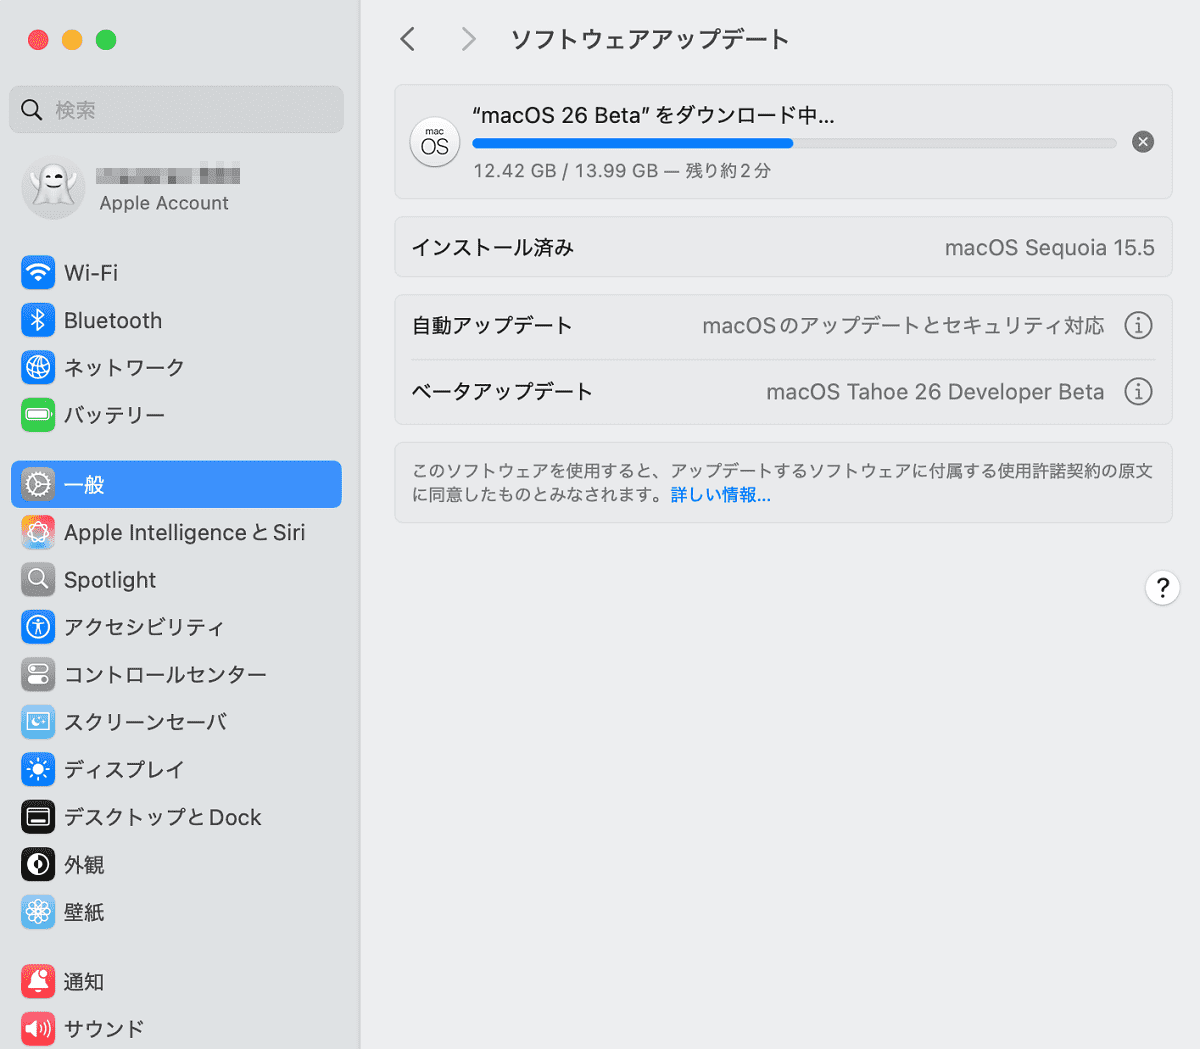Click the 検索 search field

[x=177, y=109]
